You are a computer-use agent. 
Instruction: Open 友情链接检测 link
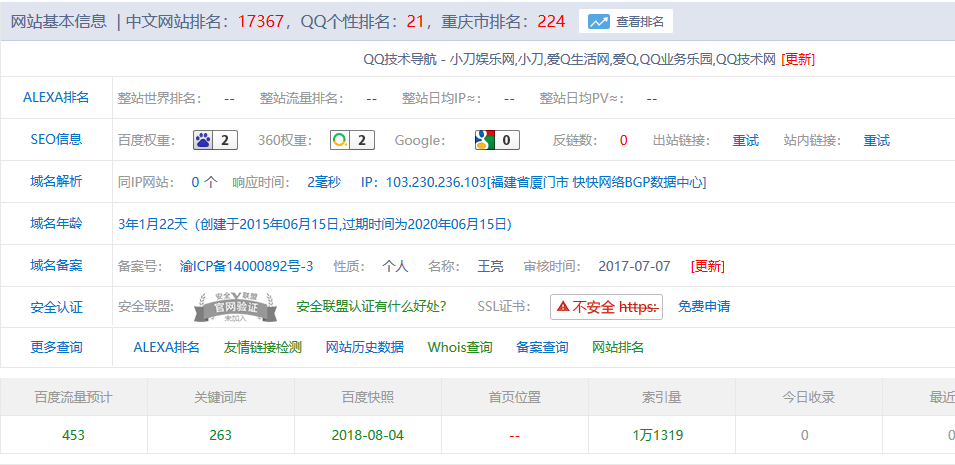pyautogui.click(x=263, y=347)
